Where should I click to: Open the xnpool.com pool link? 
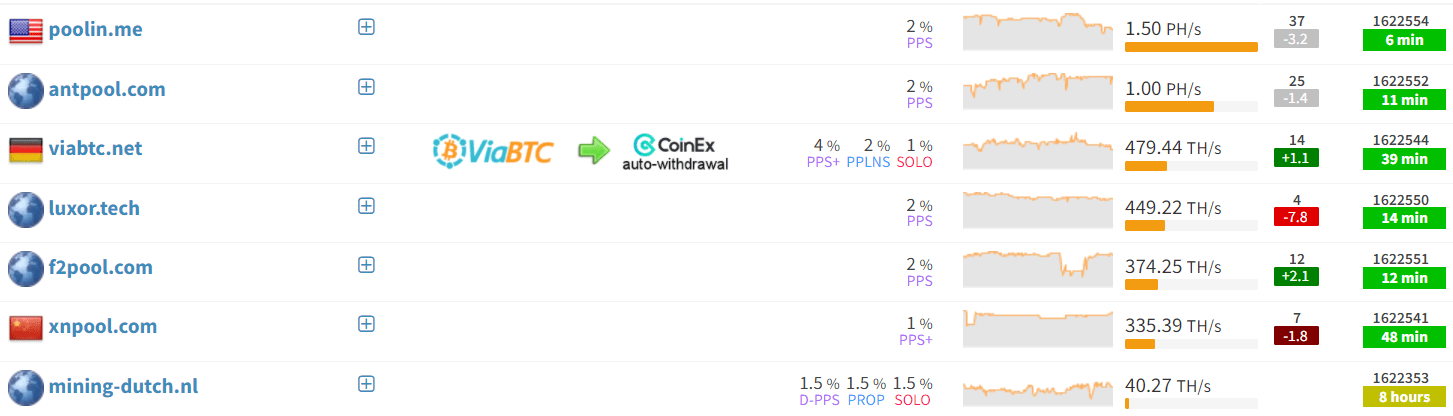[102, 327]
